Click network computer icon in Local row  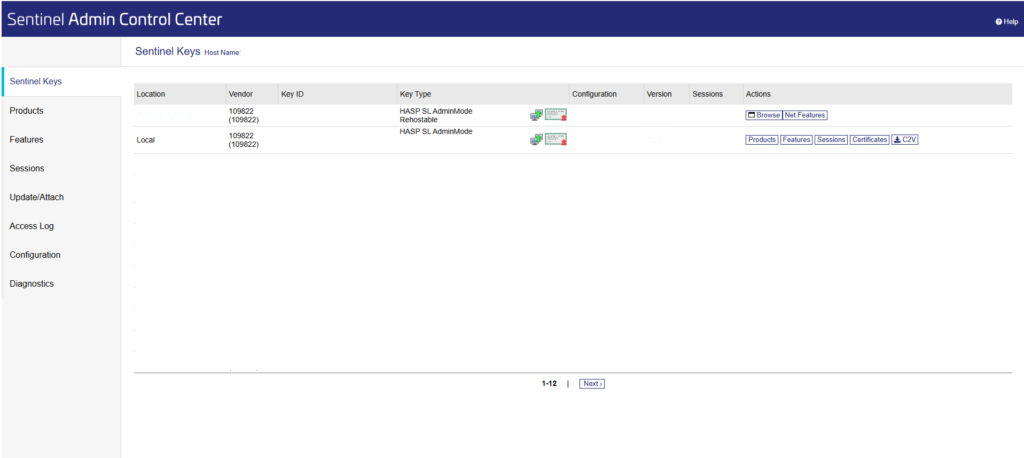pyautogui.click(x=536, y=140)
